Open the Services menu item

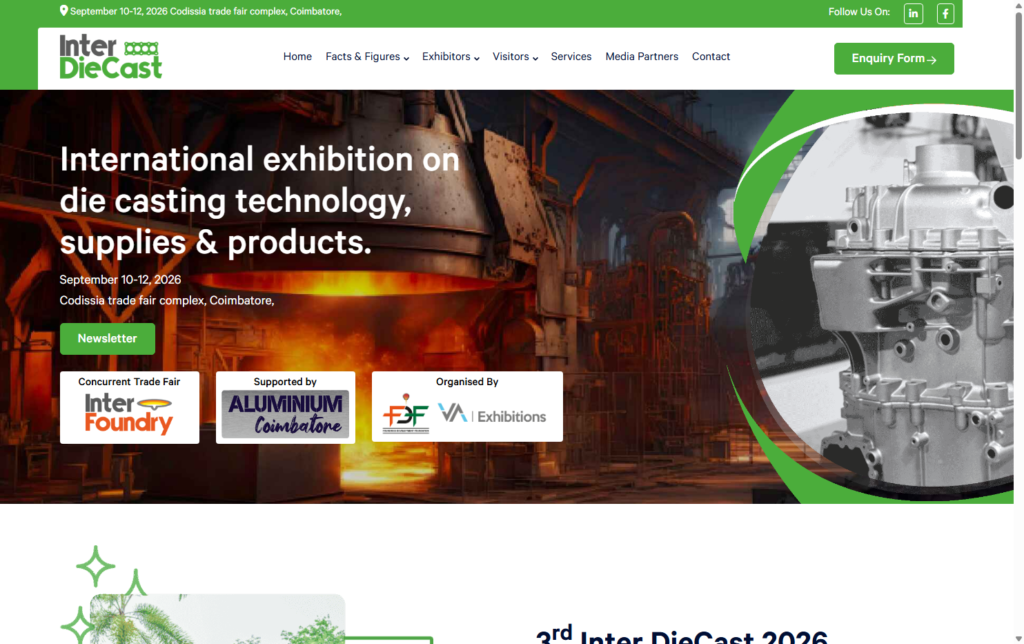(x=571, y=57)
